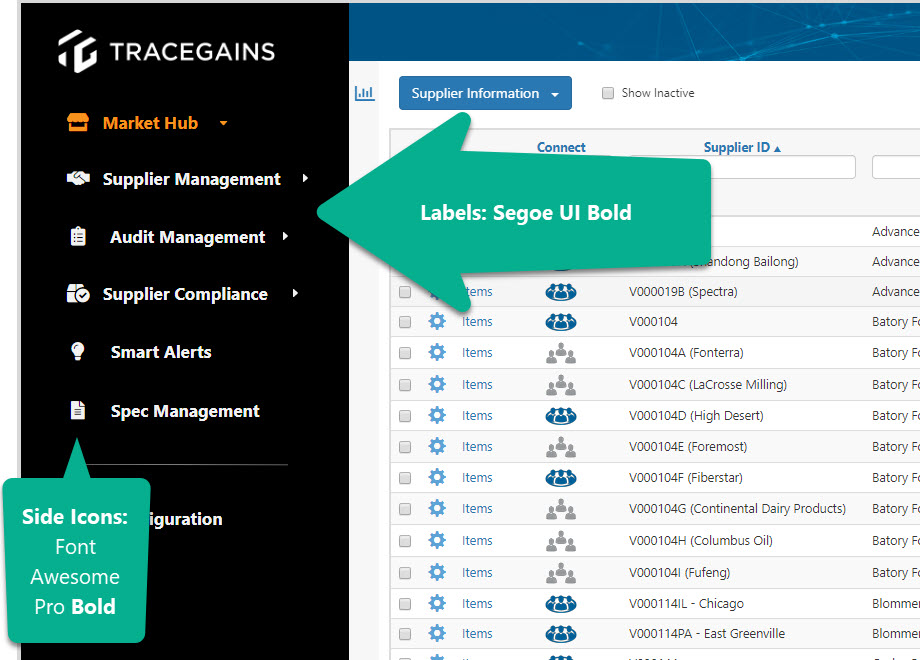Check the box for V000104E (Foremost)
Screen dimensions: 920x660
405,446
